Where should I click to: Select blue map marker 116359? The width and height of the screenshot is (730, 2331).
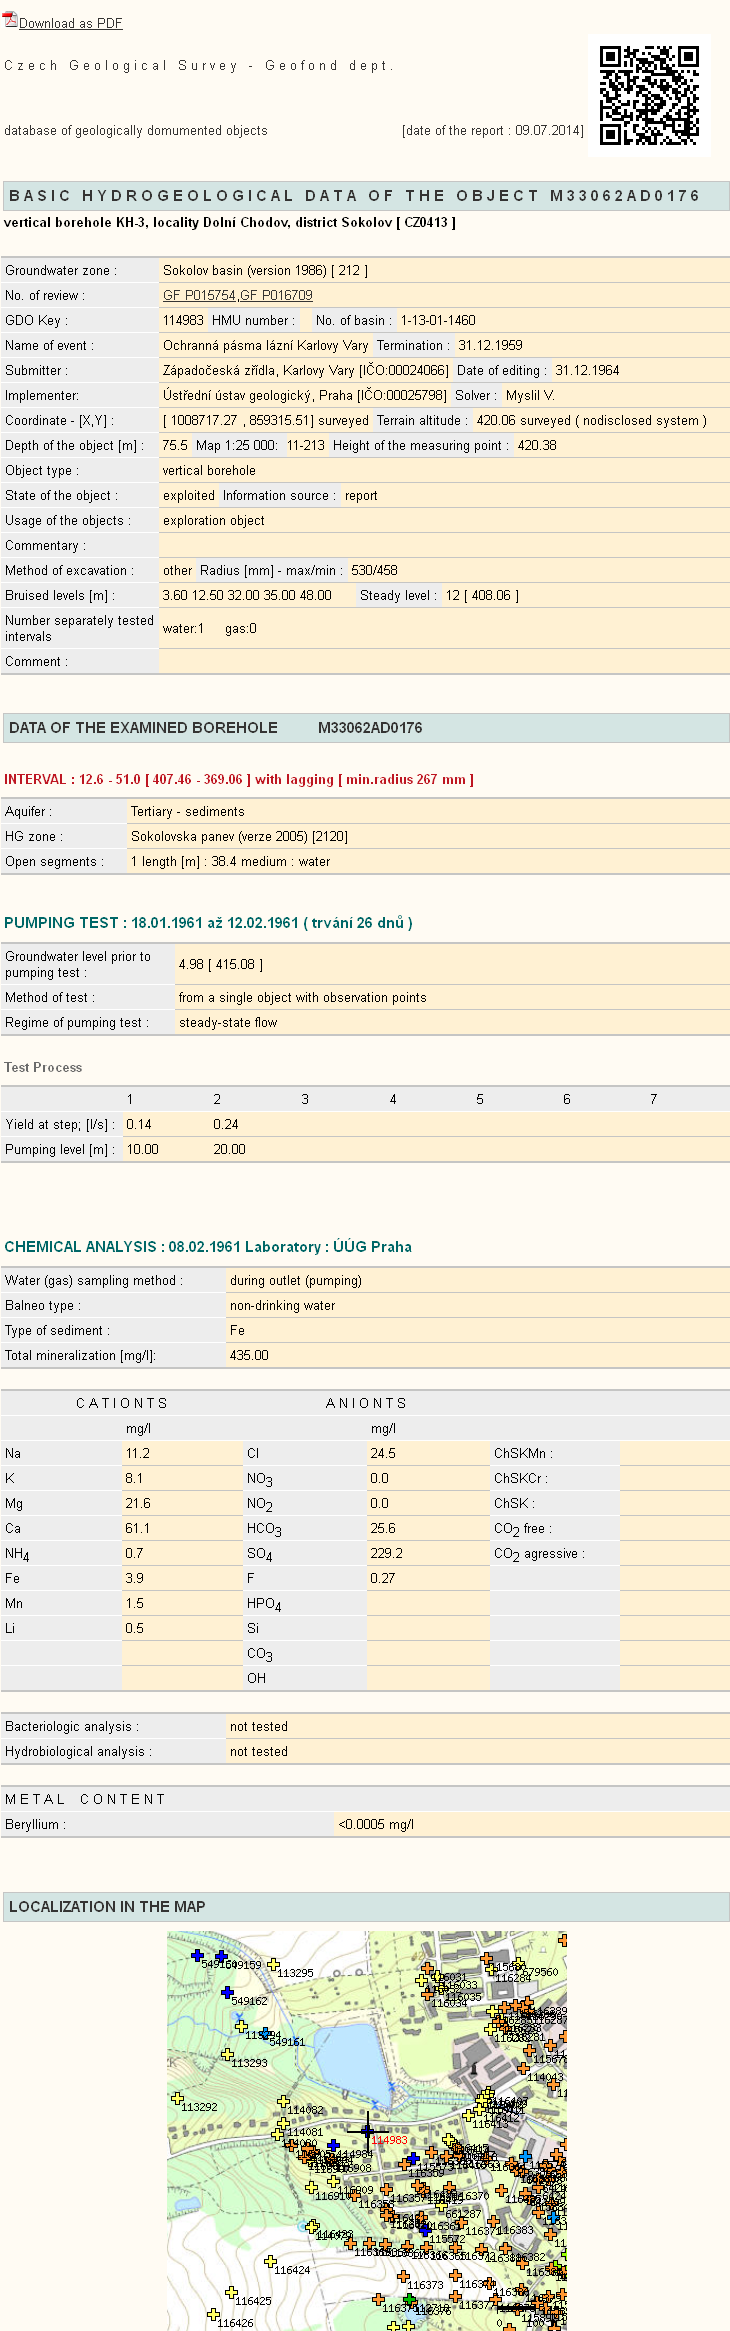coord(413,2159)
